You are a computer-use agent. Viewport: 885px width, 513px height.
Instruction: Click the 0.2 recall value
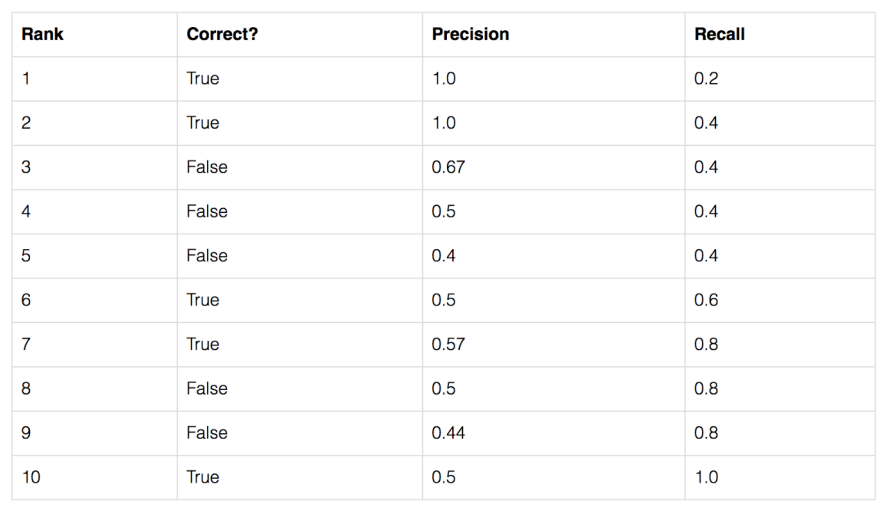706,79
